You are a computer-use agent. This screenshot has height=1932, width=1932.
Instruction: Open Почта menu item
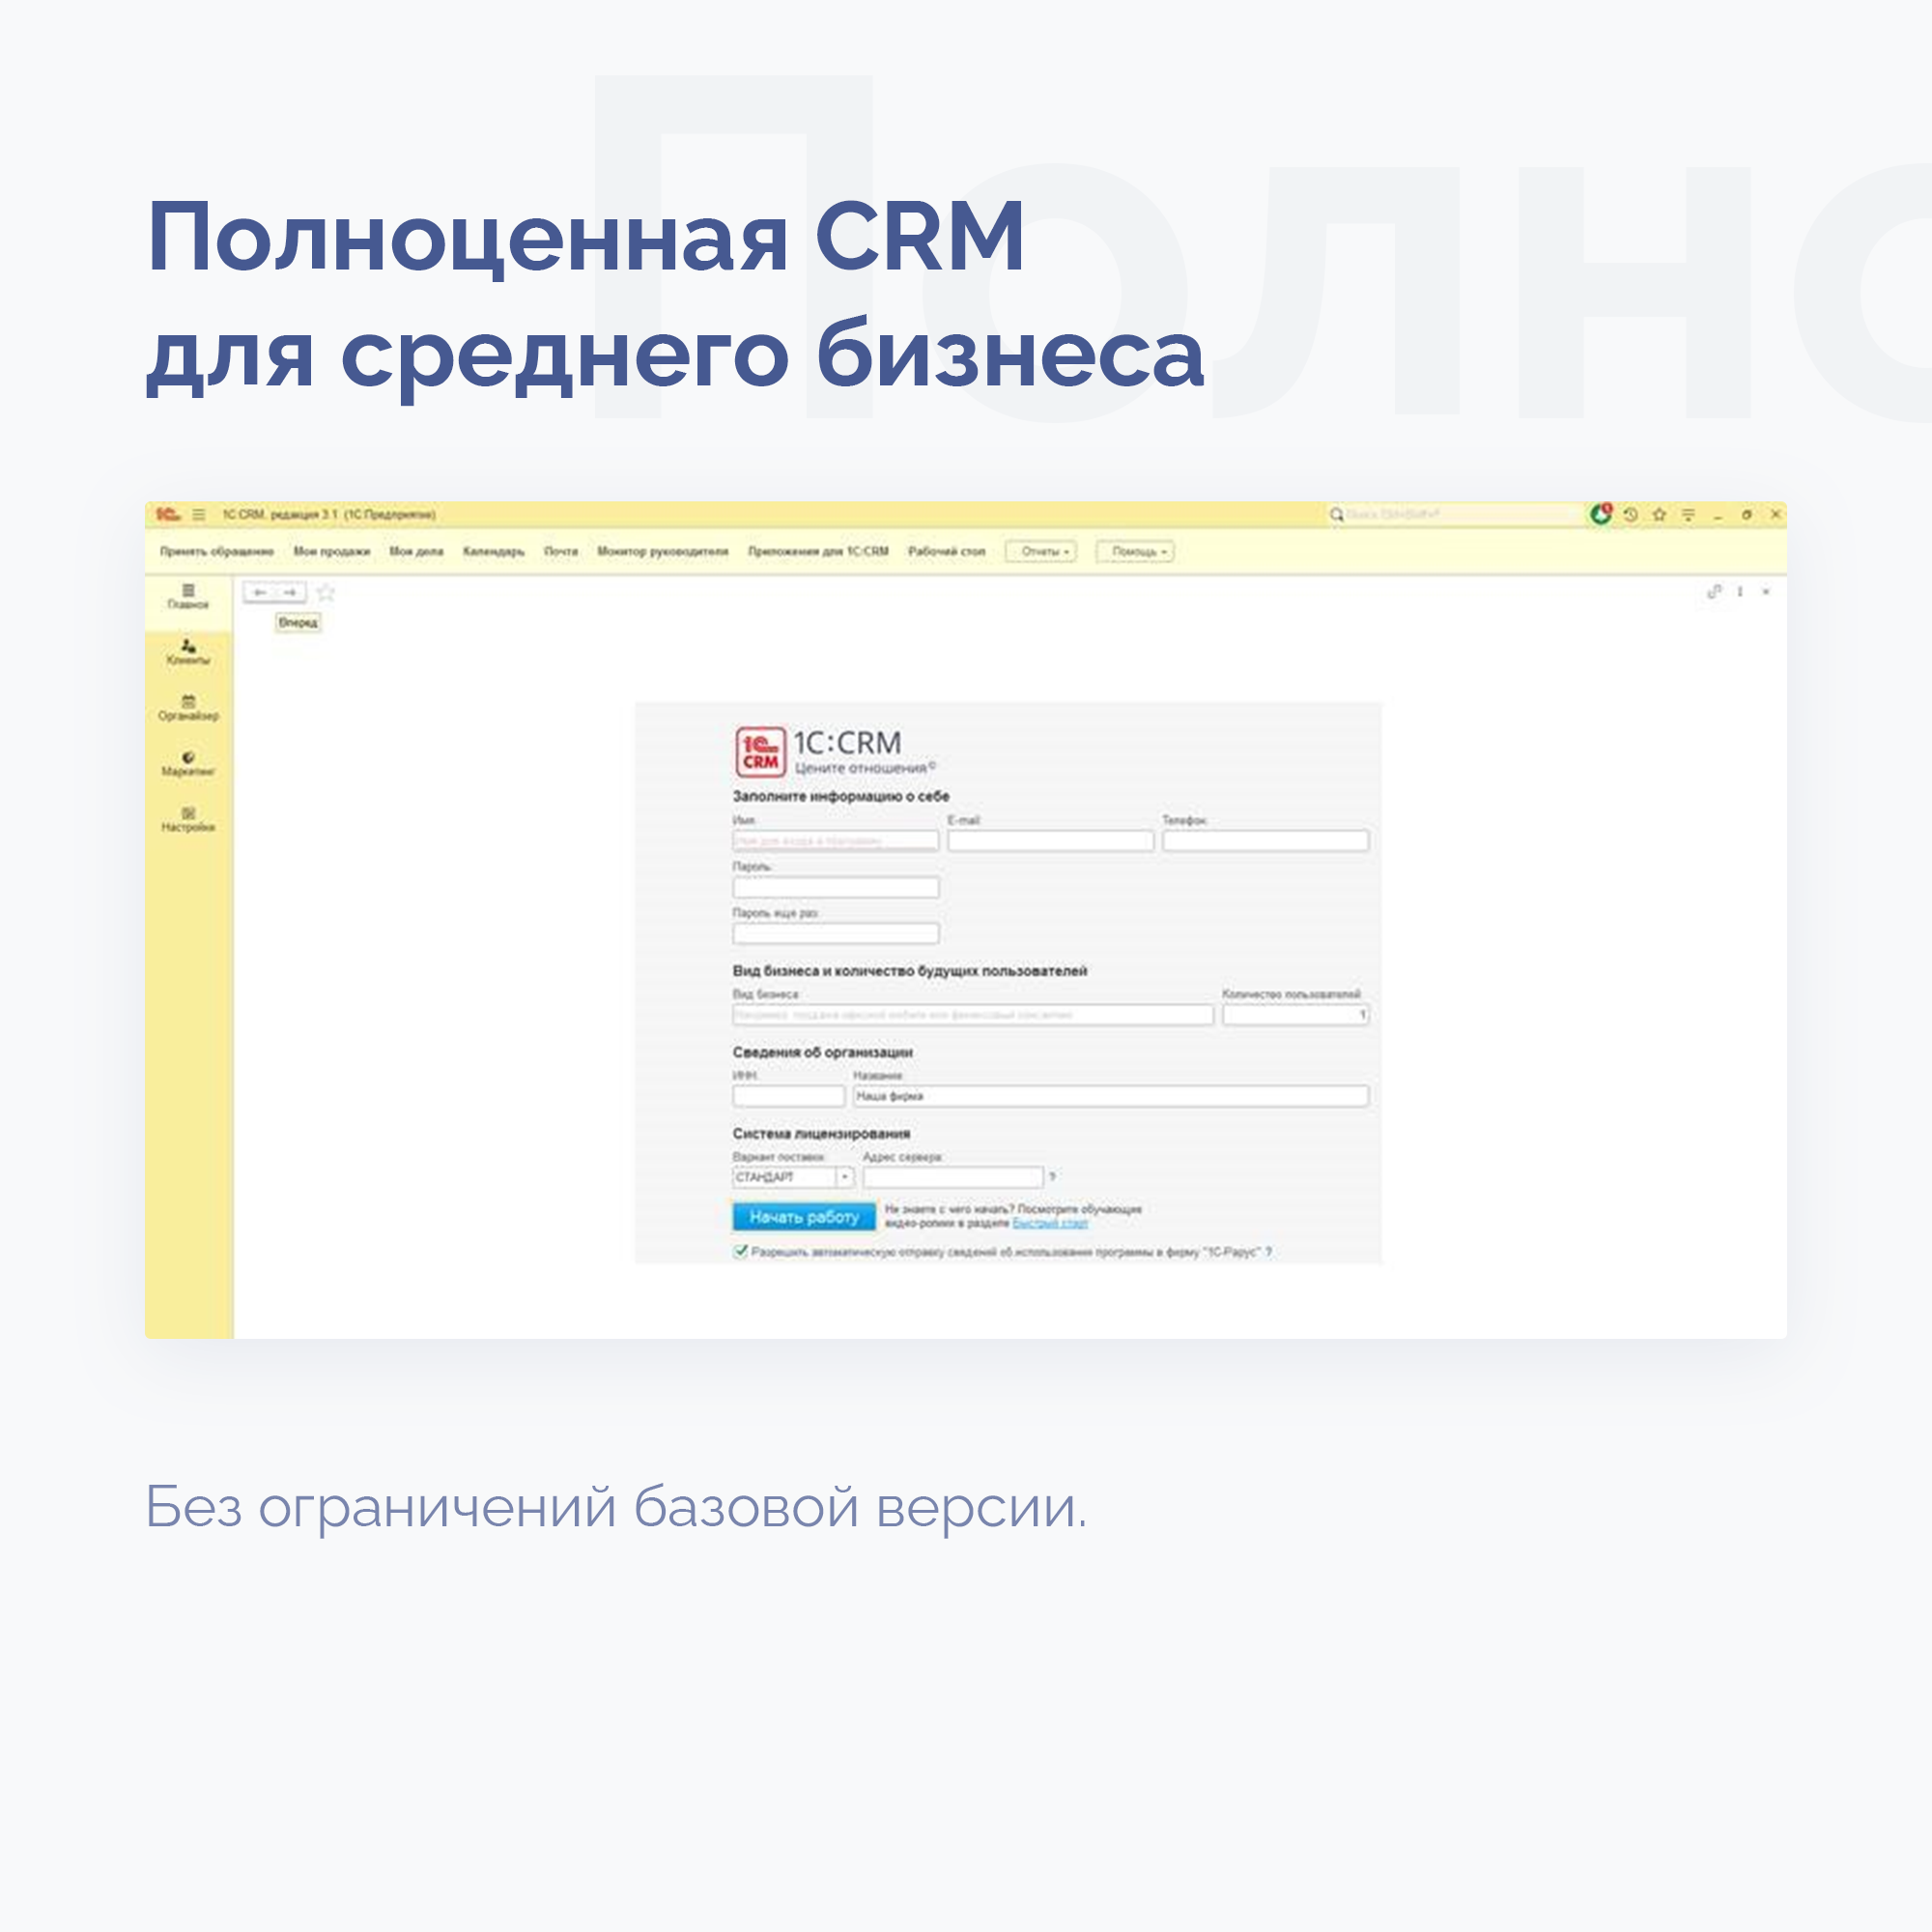click(561, 552)
